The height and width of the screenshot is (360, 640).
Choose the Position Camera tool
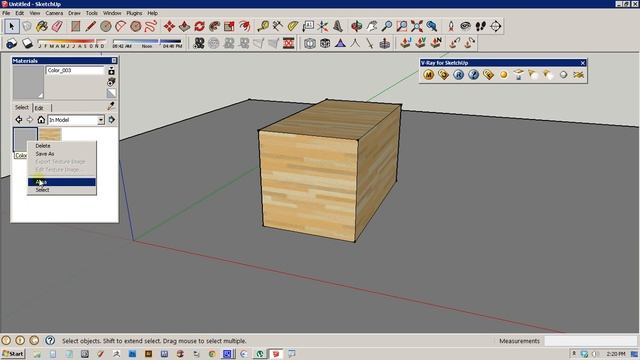(451, 27)
